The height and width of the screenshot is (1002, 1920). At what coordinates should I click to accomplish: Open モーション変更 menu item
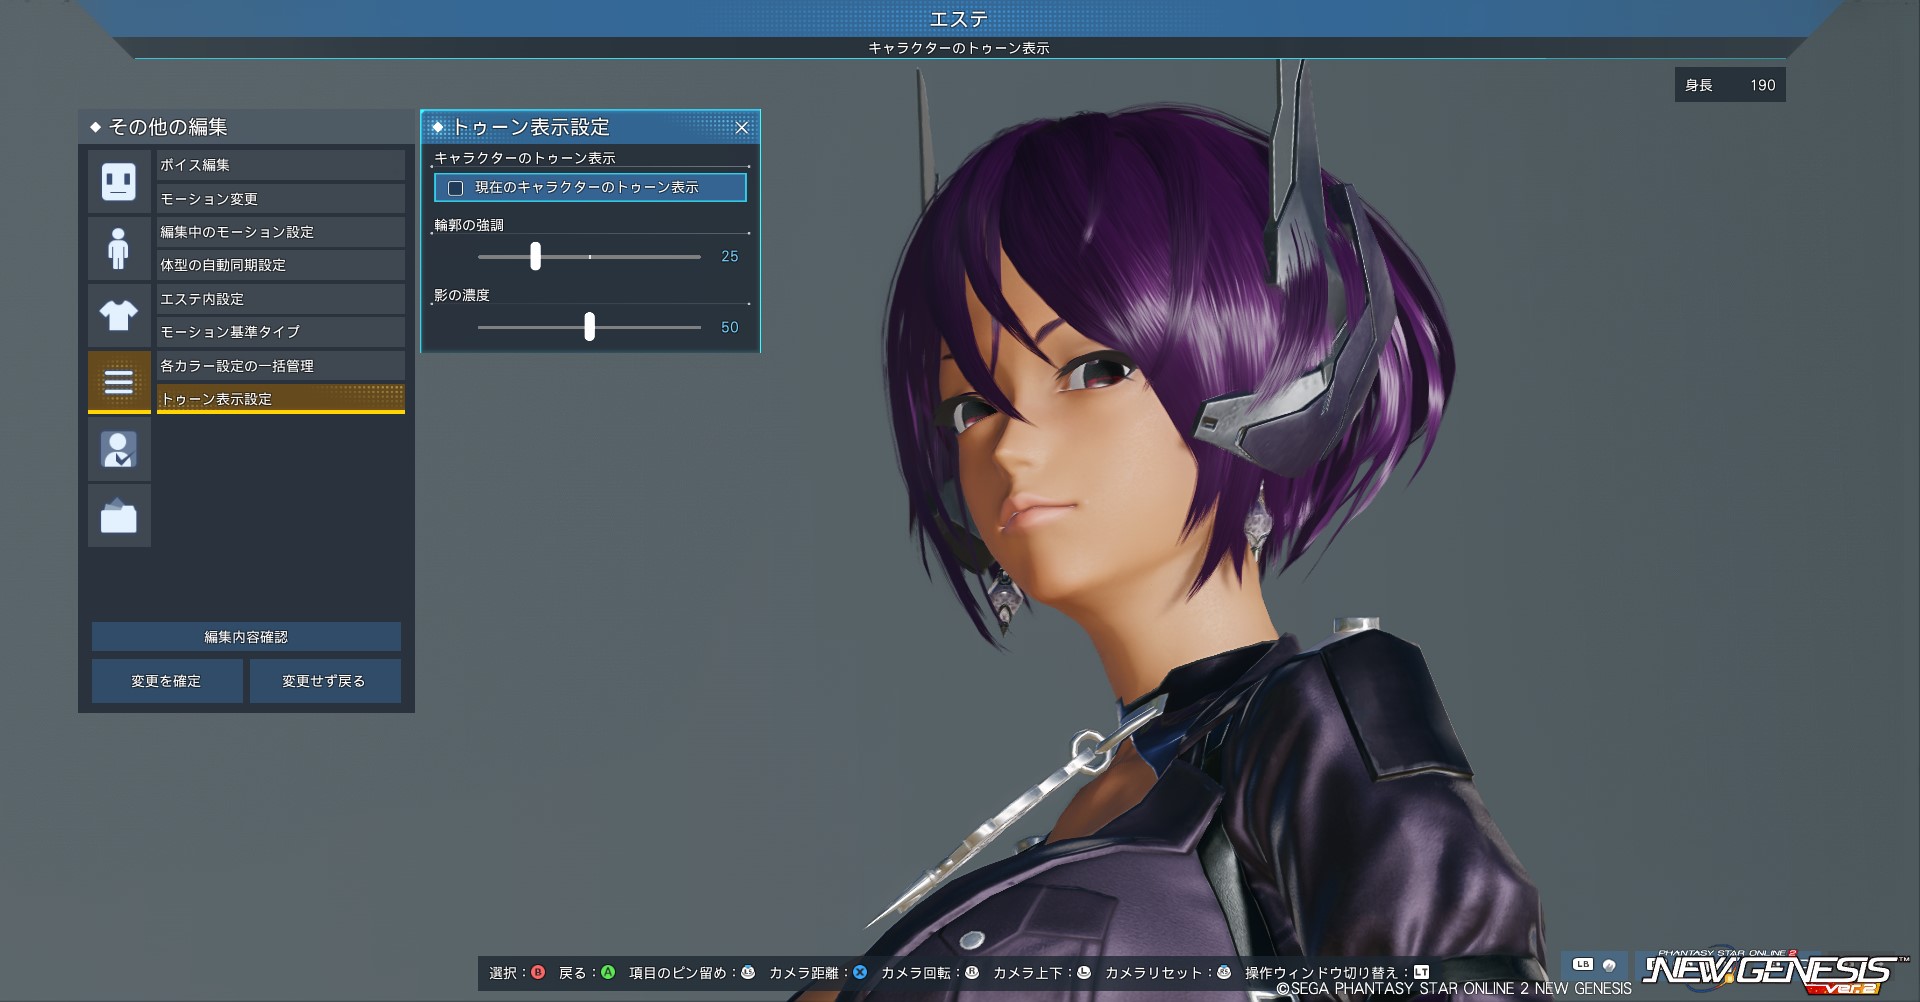pos(281,198)
